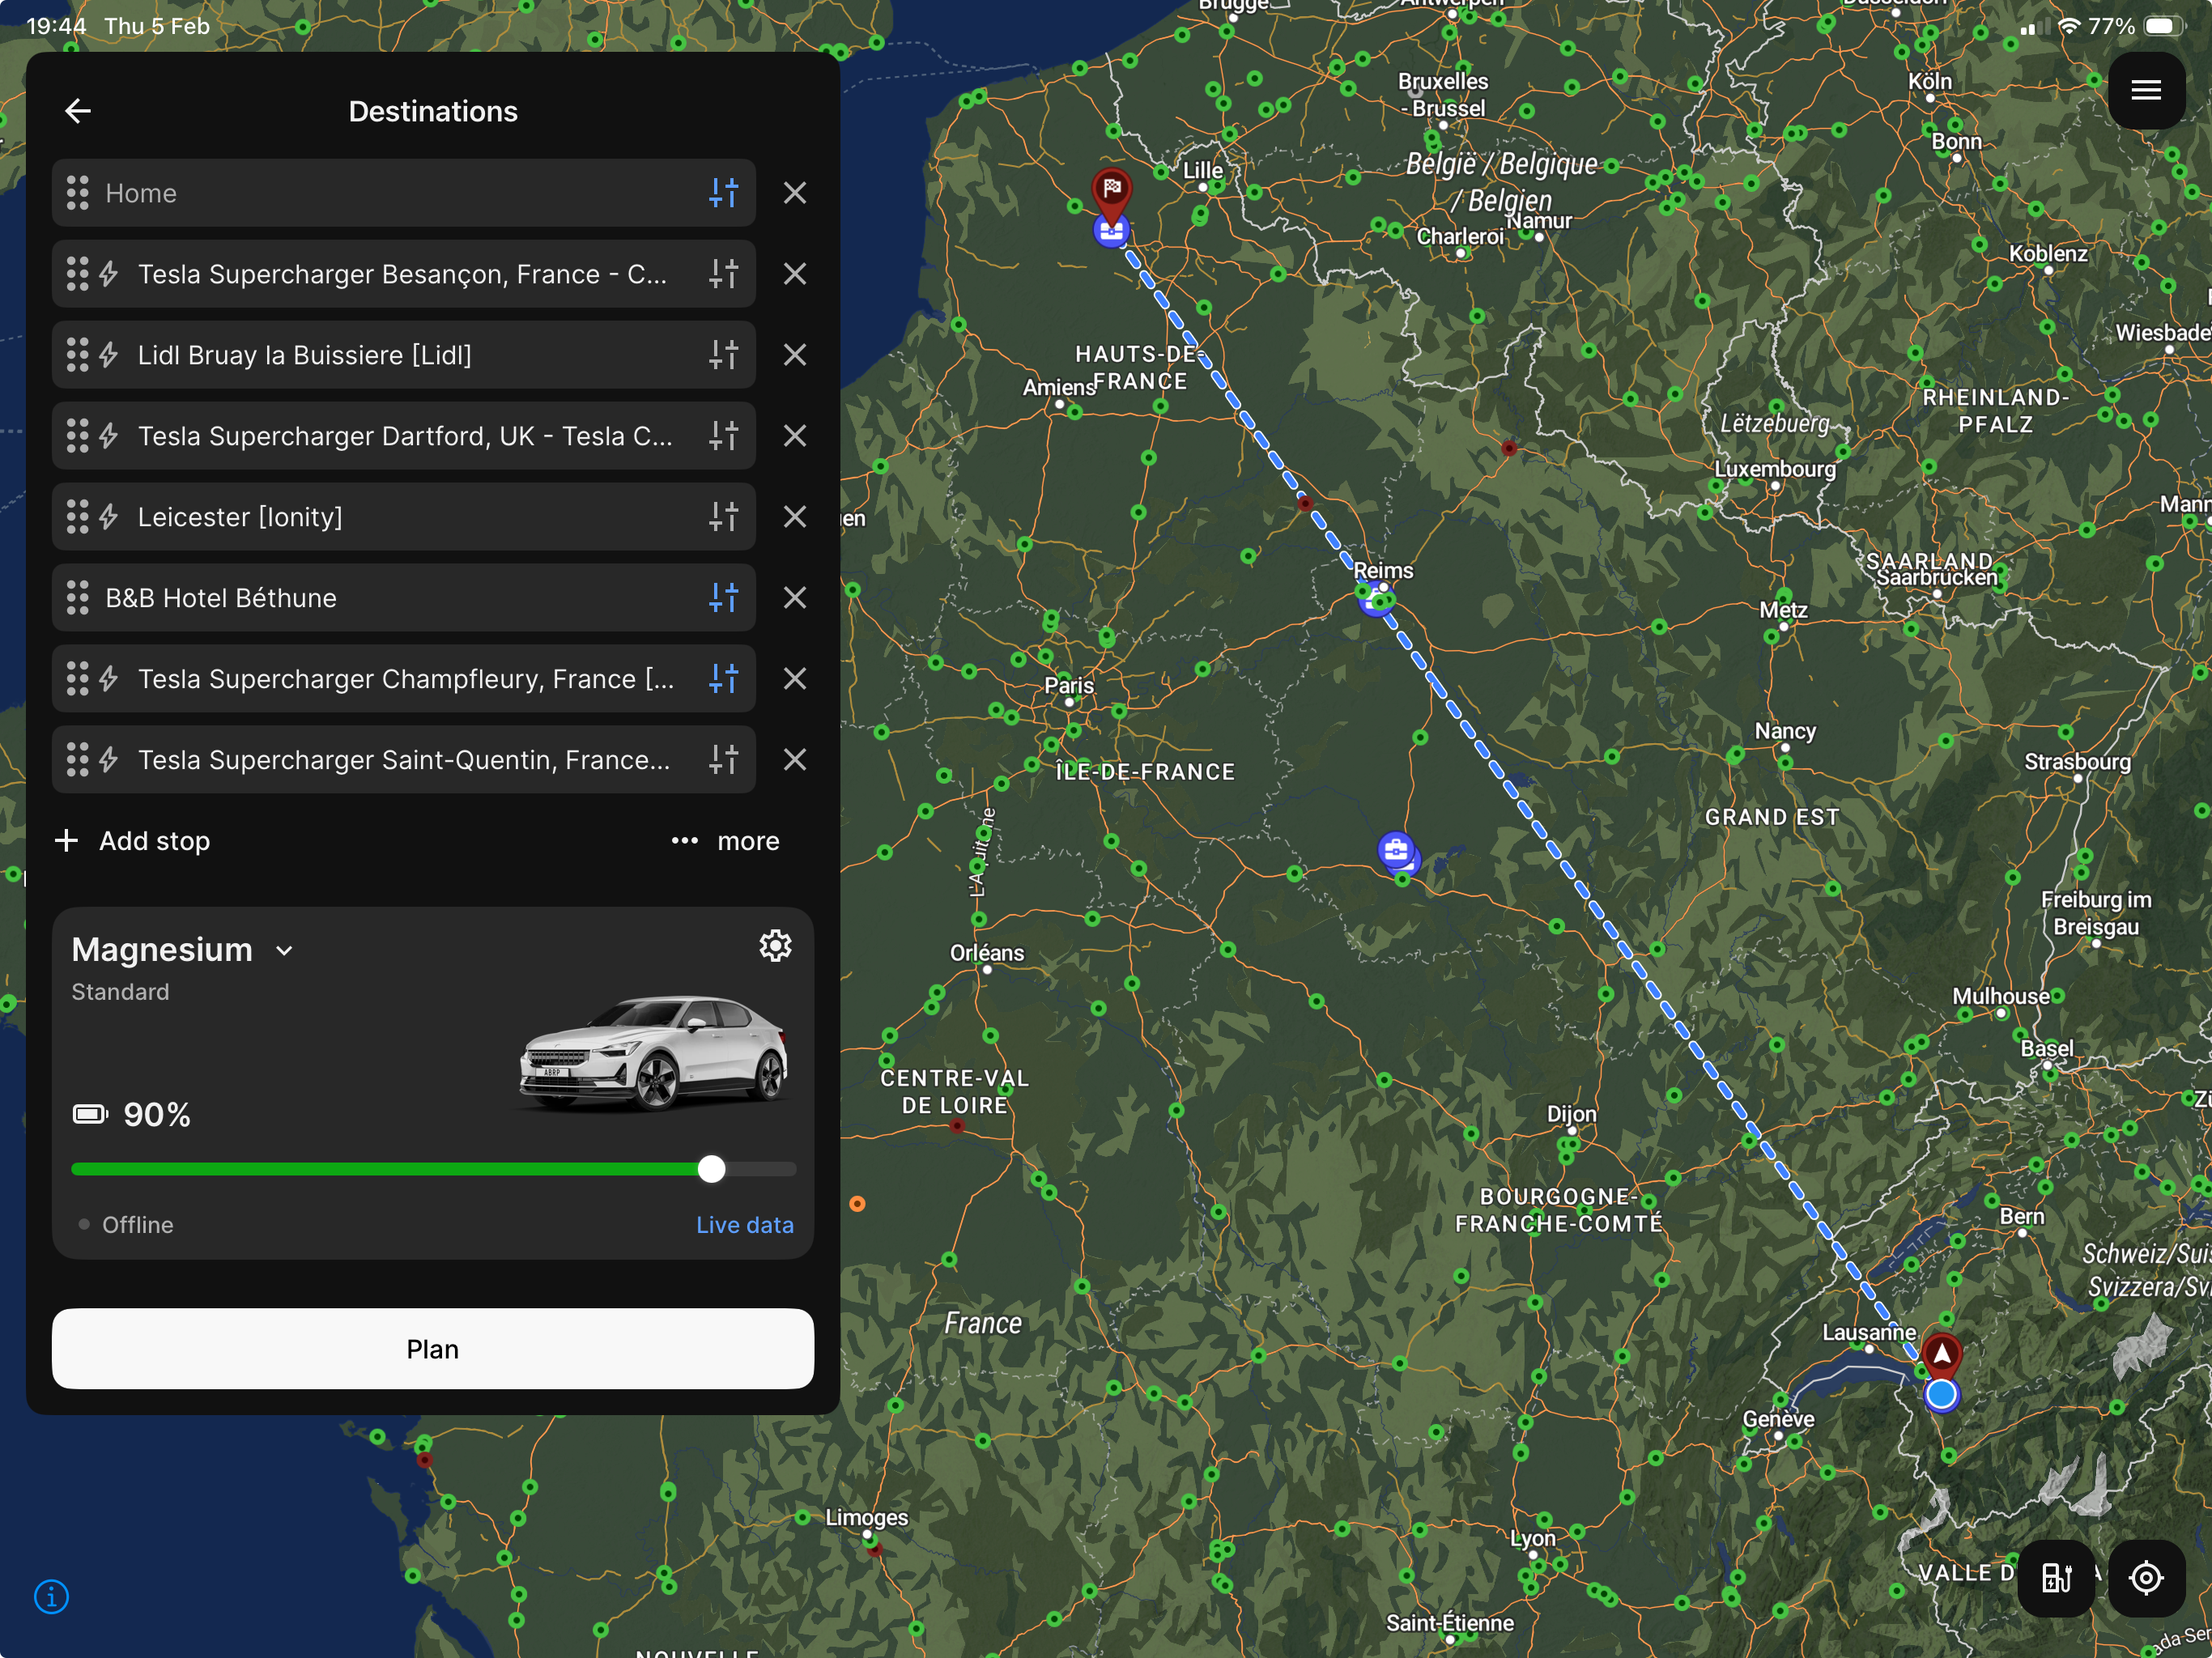Remove the Leicester [Ionity] stop

[x=795, y=517]
